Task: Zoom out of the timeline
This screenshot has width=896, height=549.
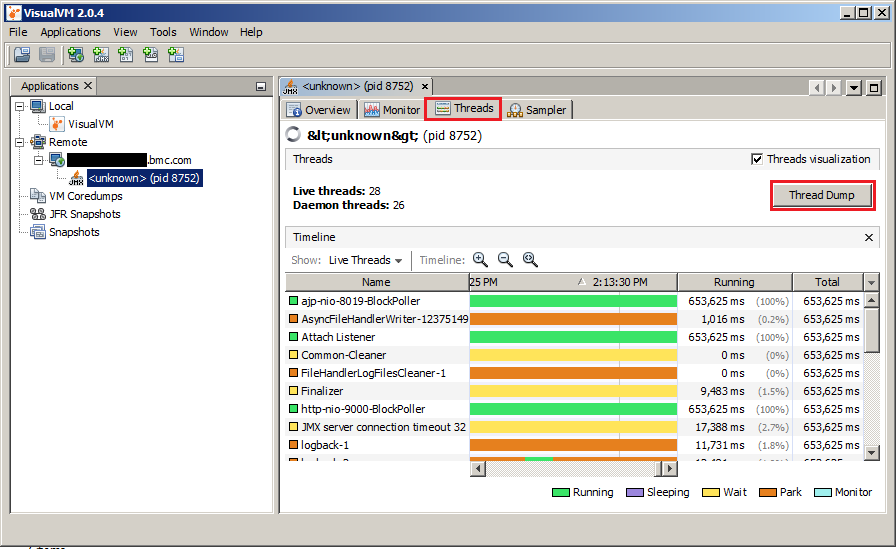Action: pyautogui.click(x=505, y=259)
